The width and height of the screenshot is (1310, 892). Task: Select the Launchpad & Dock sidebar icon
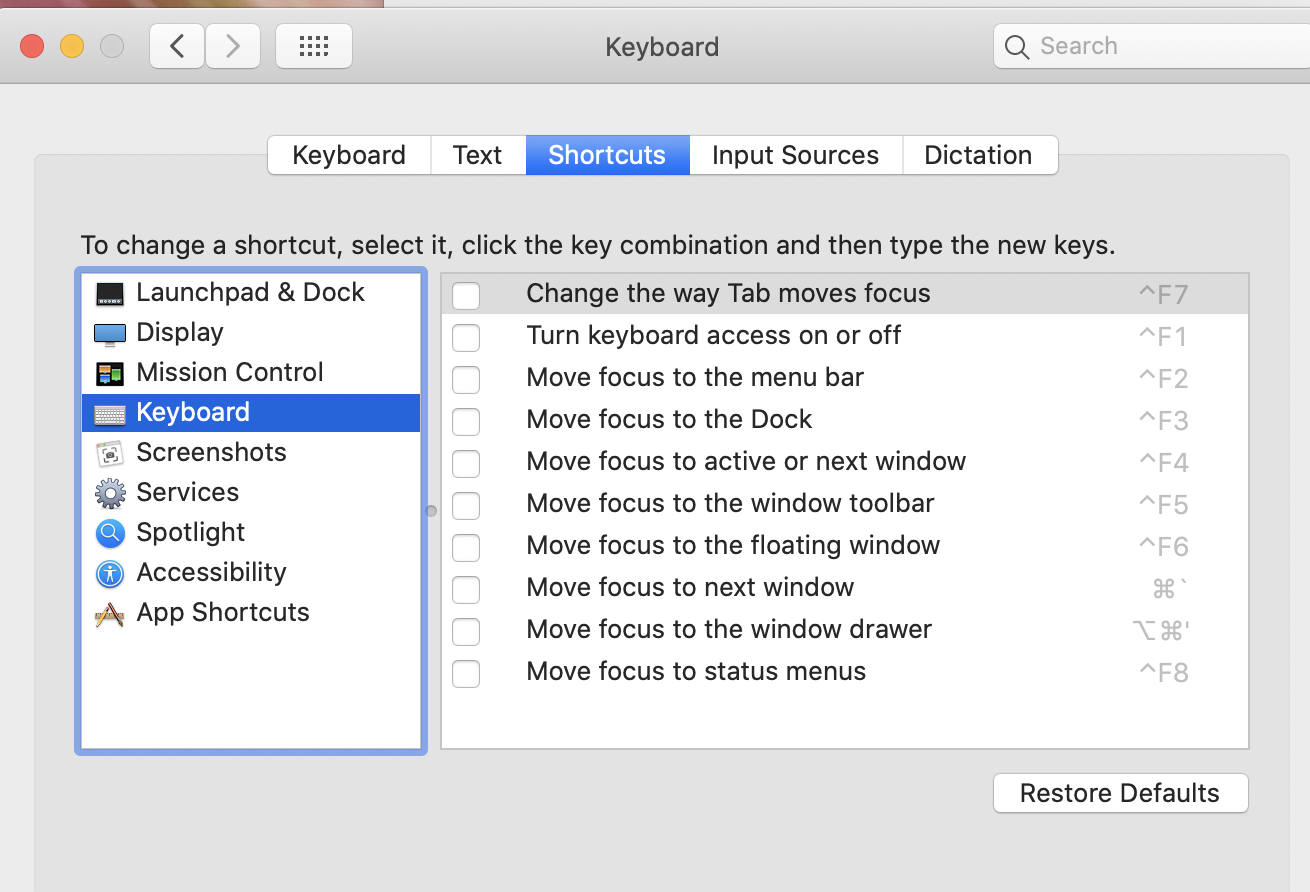click(110, 292)
